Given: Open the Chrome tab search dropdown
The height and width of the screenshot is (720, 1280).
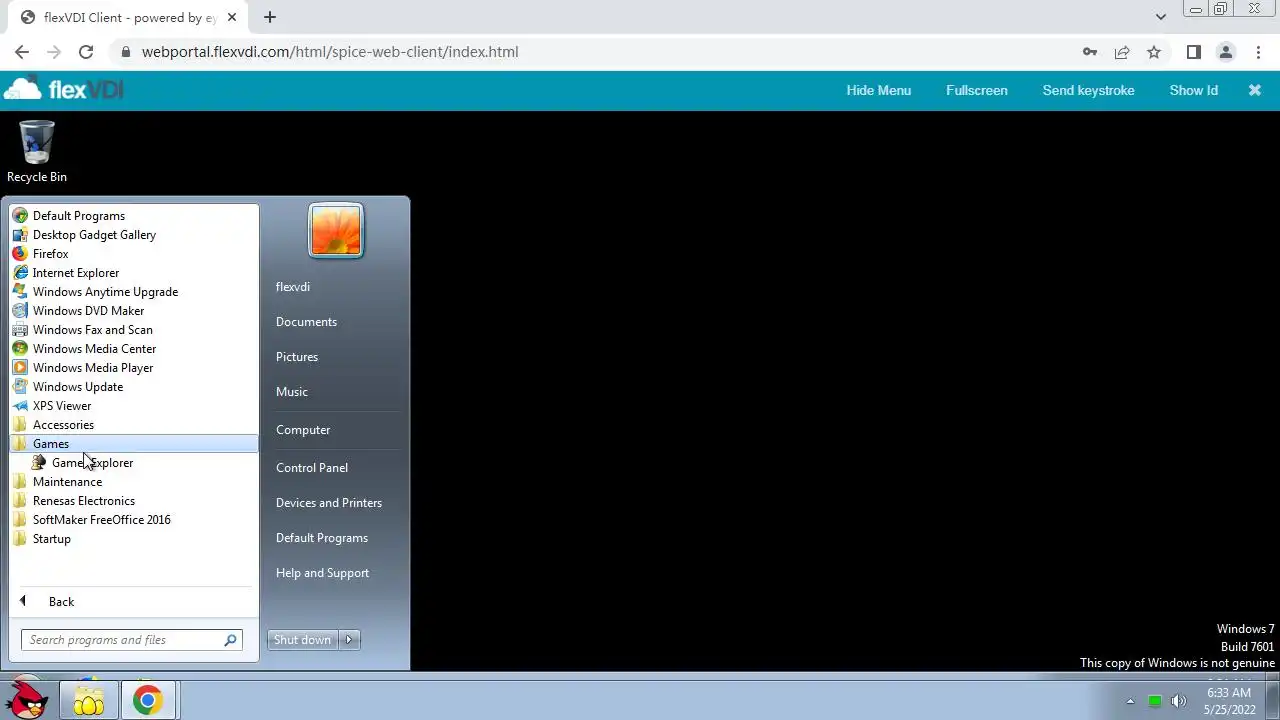Looking at the screenshot, I should click(1160, 17).
